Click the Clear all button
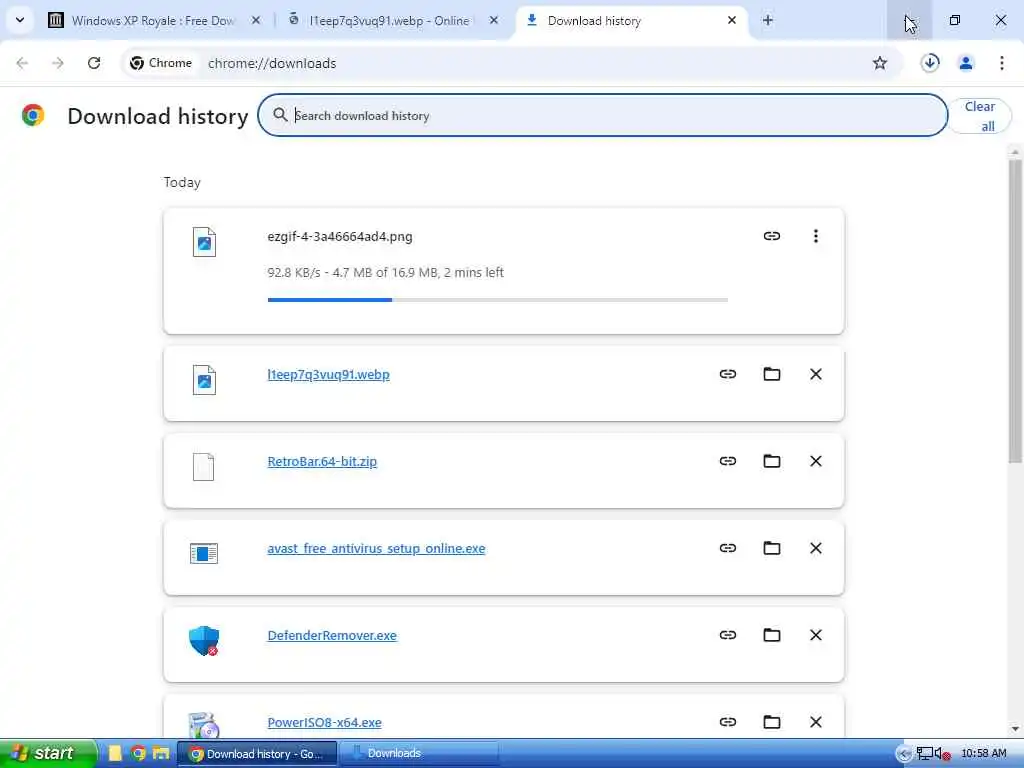 (980, 116)
